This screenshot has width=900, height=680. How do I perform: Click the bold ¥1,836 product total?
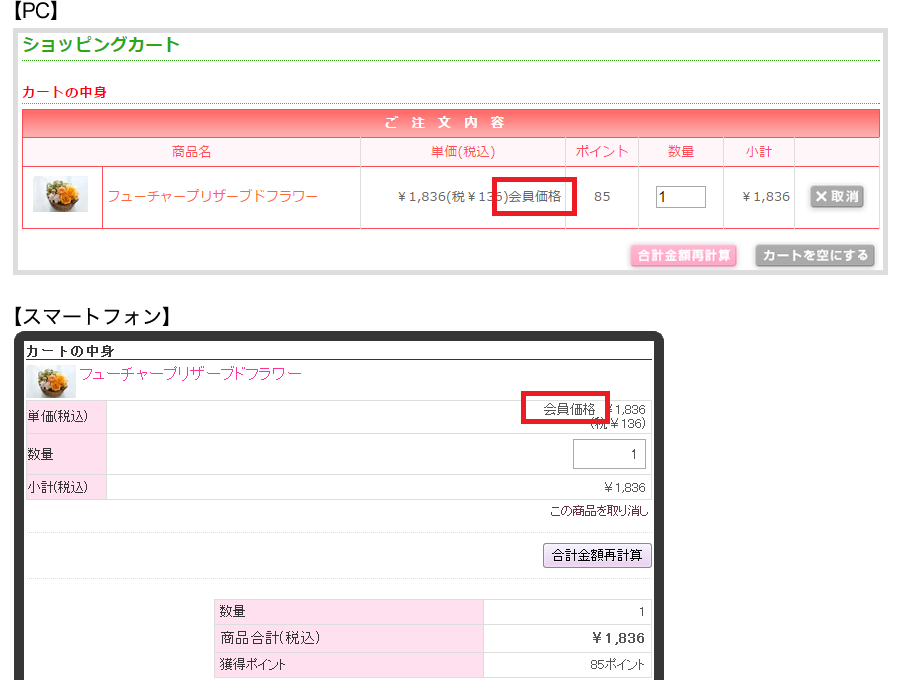click(619, 638)
